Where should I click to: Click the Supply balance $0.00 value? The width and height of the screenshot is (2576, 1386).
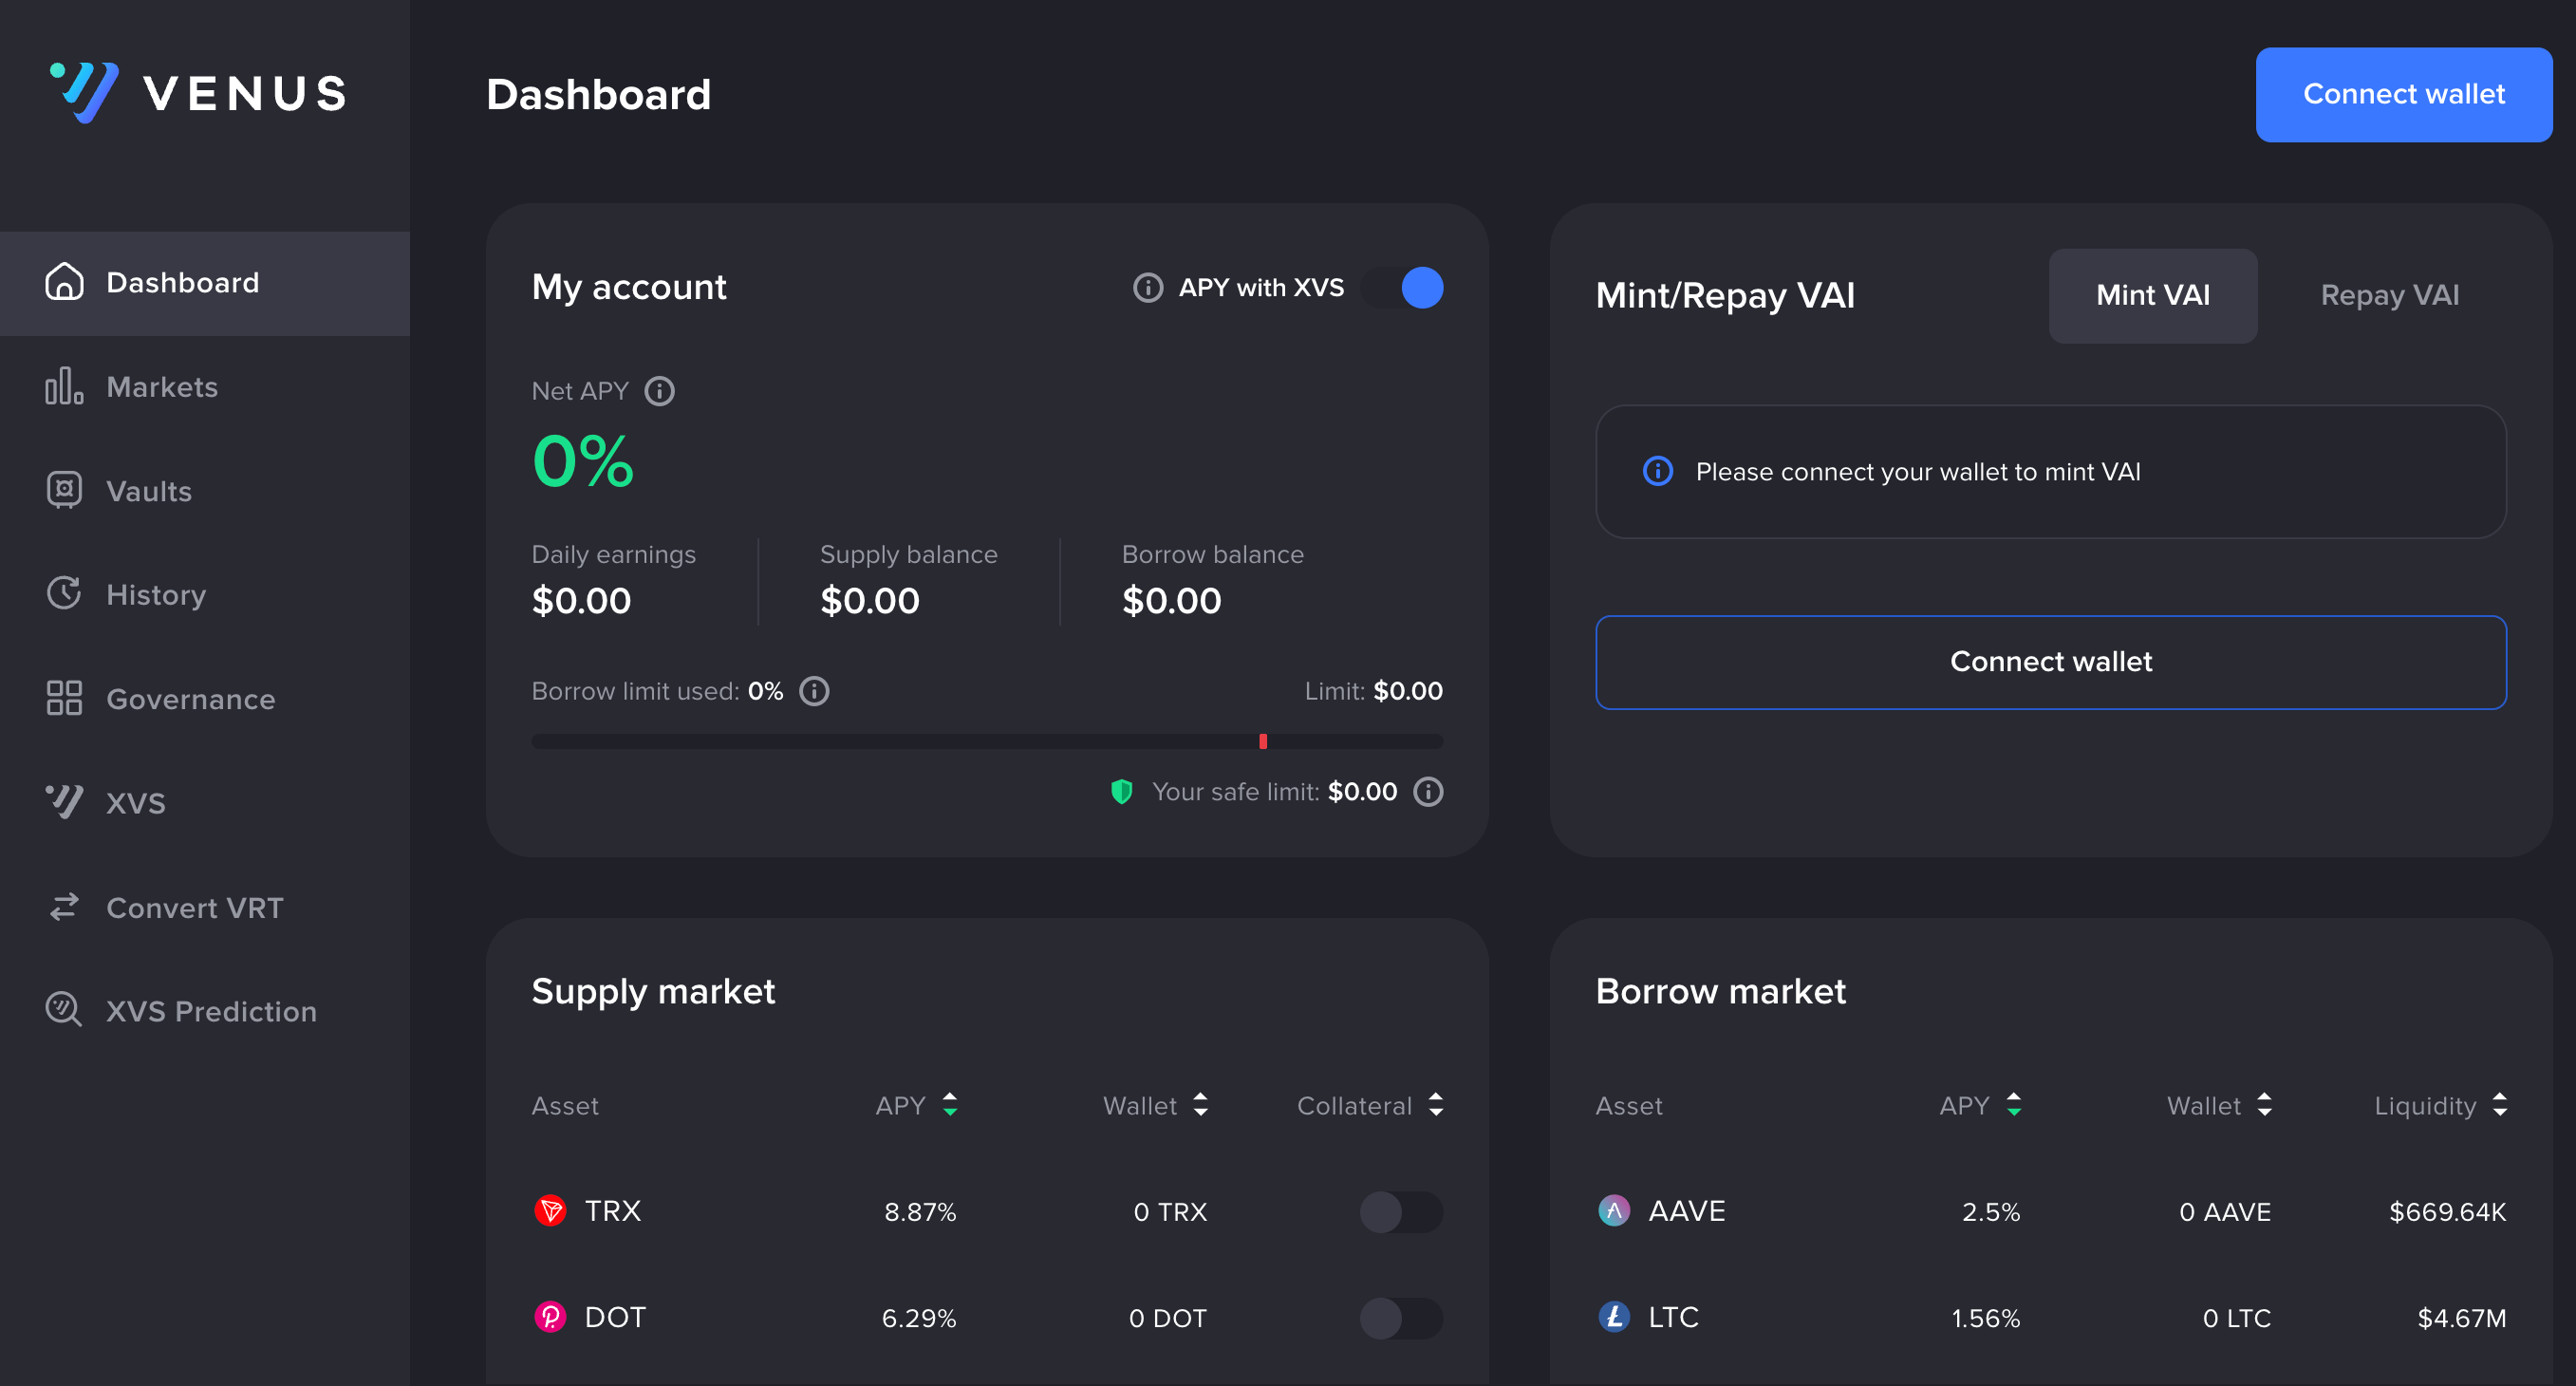pos(870,600)
